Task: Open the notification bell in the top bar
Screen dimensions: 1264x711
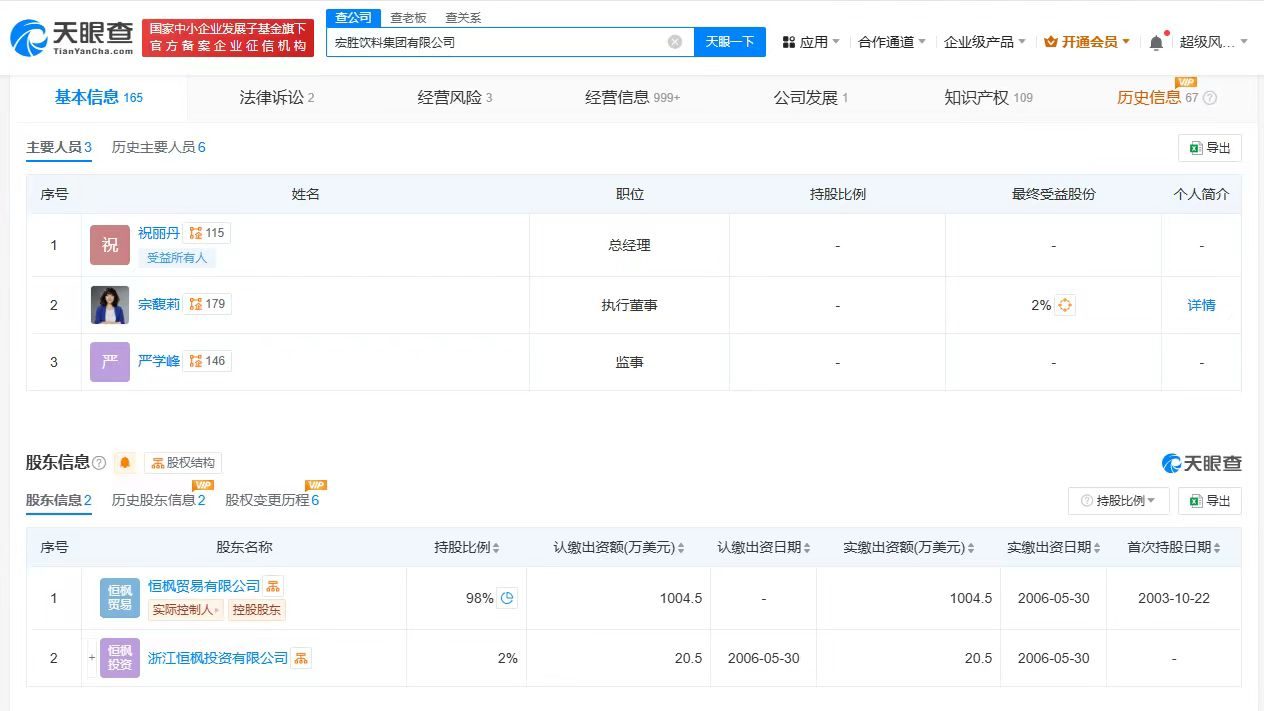Action: point(1157,41)
